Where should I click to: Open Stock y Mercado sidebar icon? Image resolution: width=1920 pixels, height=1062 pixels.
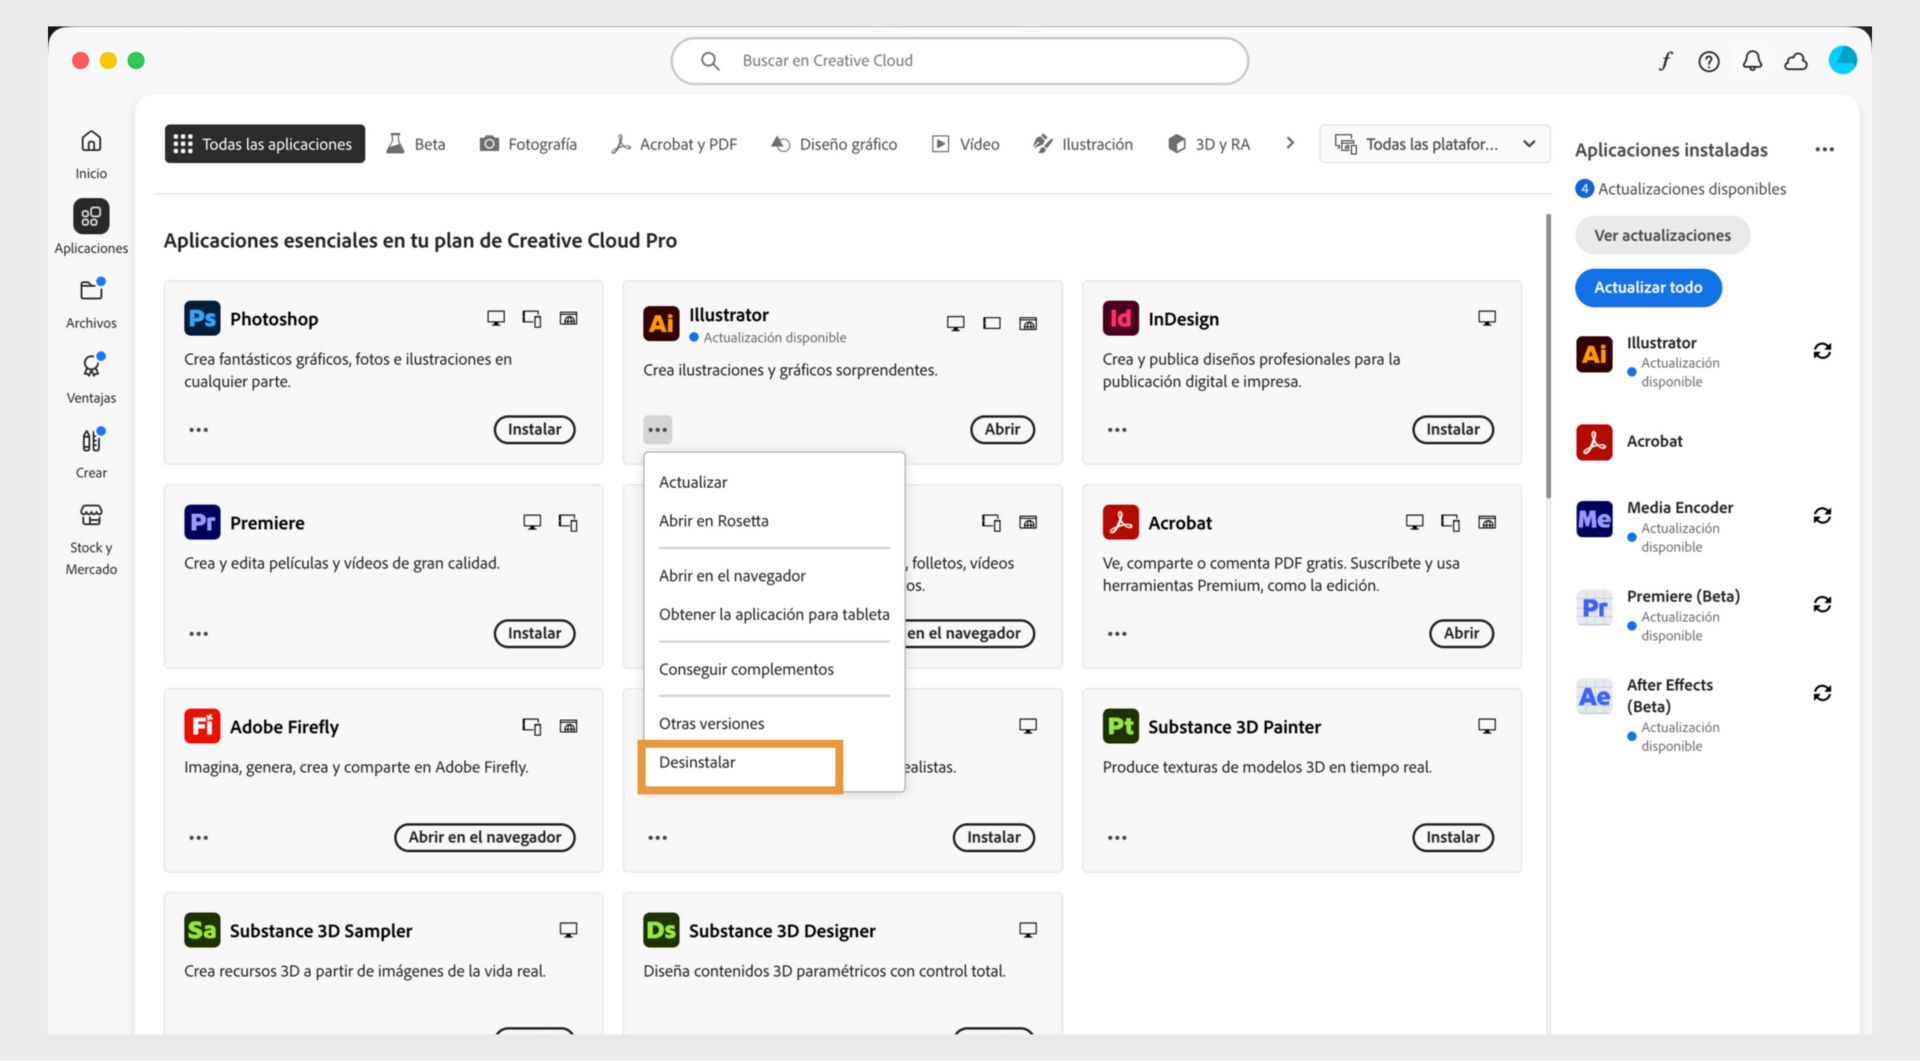(x=91, y=515)
